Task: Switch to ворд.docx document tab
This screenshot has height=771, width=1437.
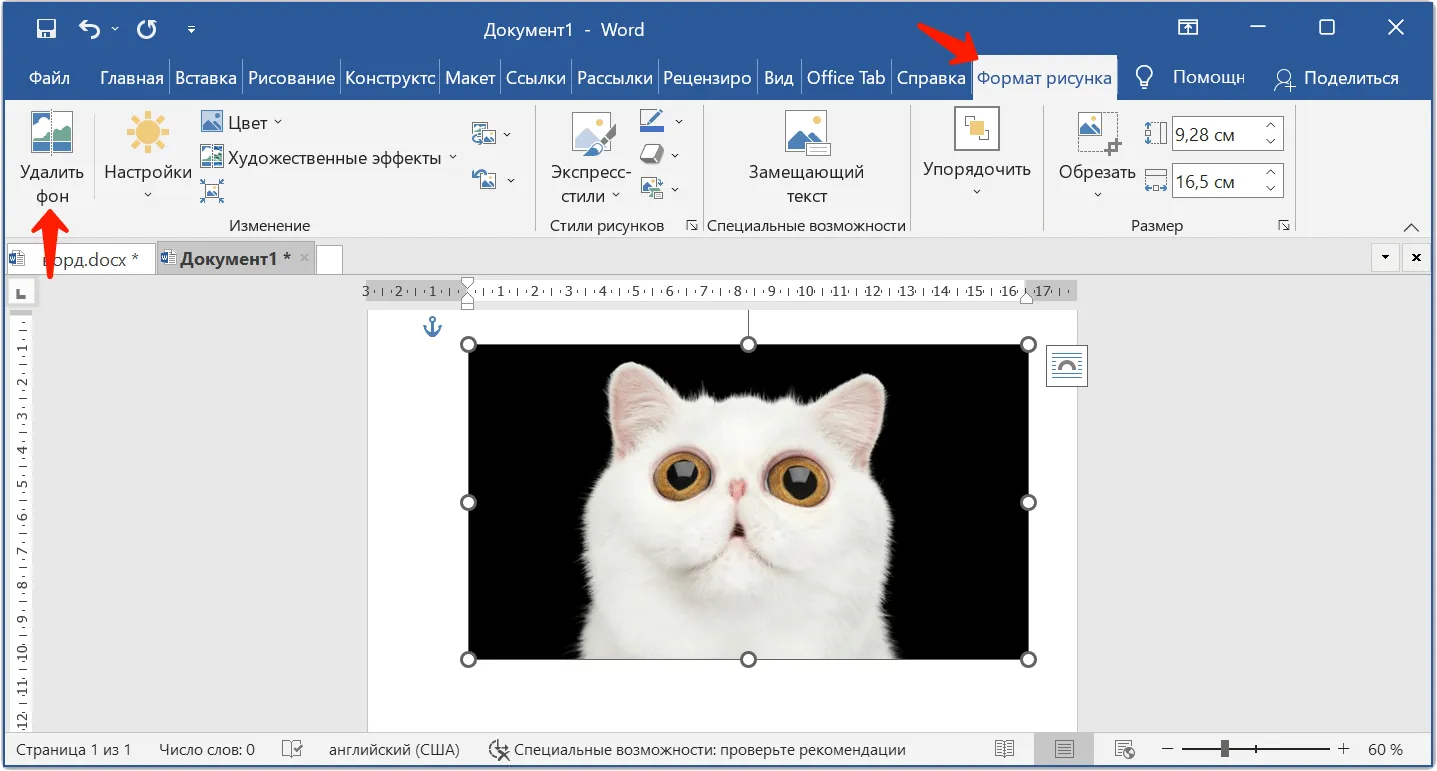Action: tap(81, 259)
